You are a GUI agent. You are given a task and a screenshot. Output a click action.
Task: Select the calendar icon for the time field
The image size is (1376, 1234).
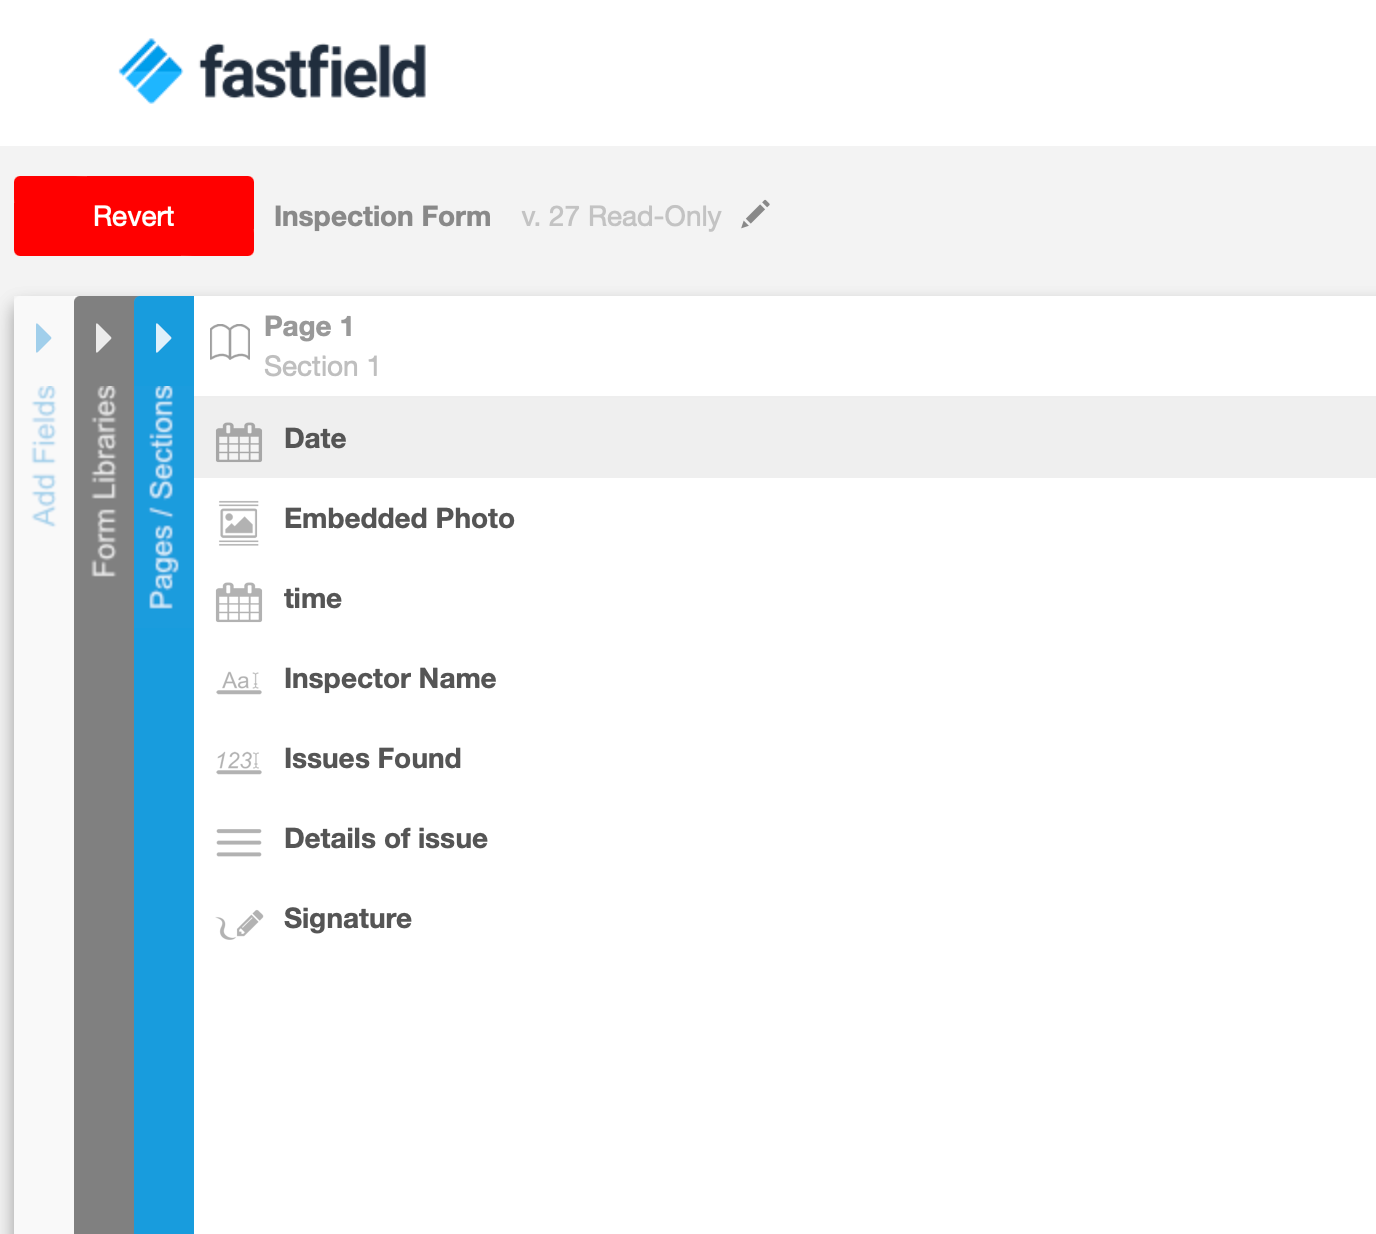tap(238, 601)
